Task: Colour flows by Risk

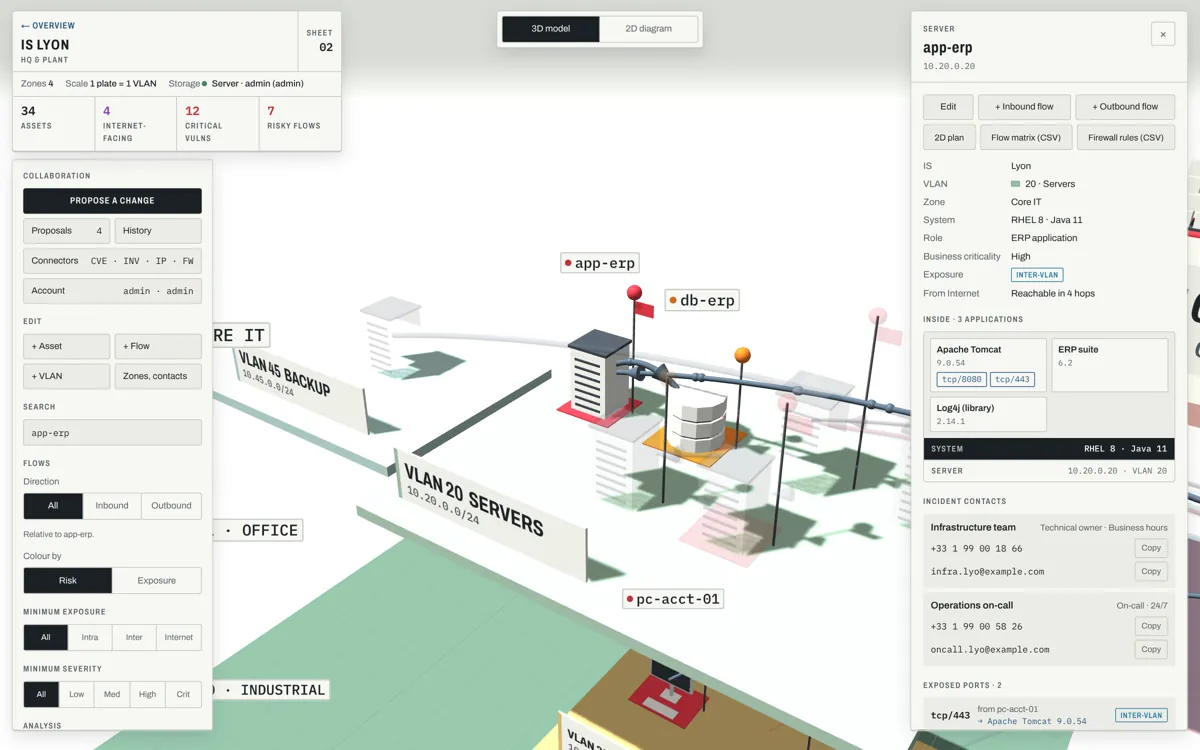Action: coord(68,580)
